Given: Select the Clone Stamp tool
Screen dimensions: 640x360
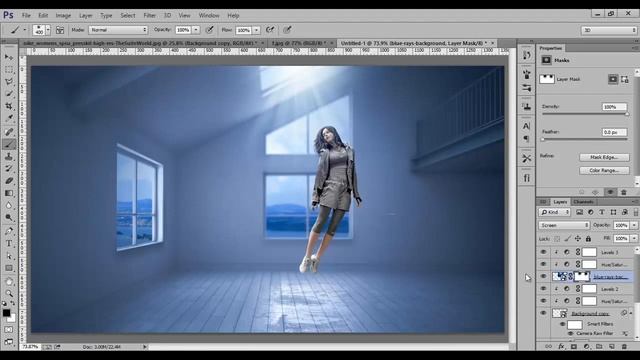Looking at the screenshot, I should point(9,156).
